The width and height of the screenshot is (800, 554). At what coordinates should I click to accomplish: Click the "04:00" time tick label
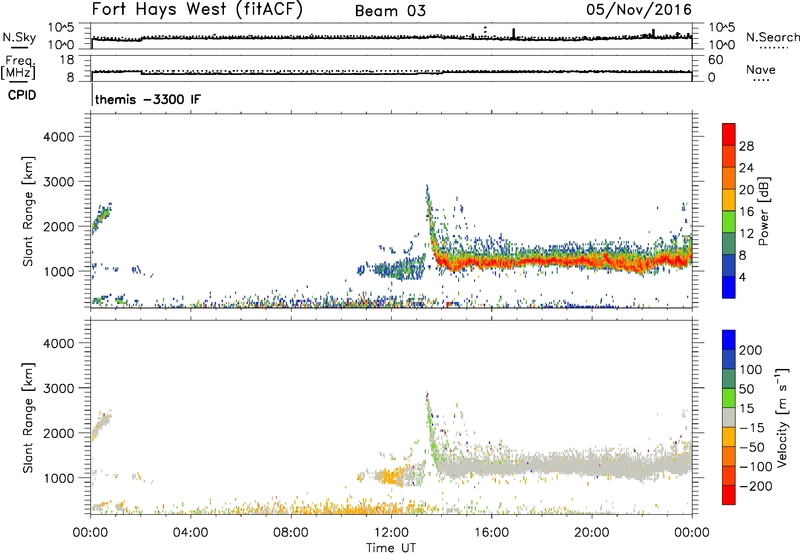coord(191,533)
